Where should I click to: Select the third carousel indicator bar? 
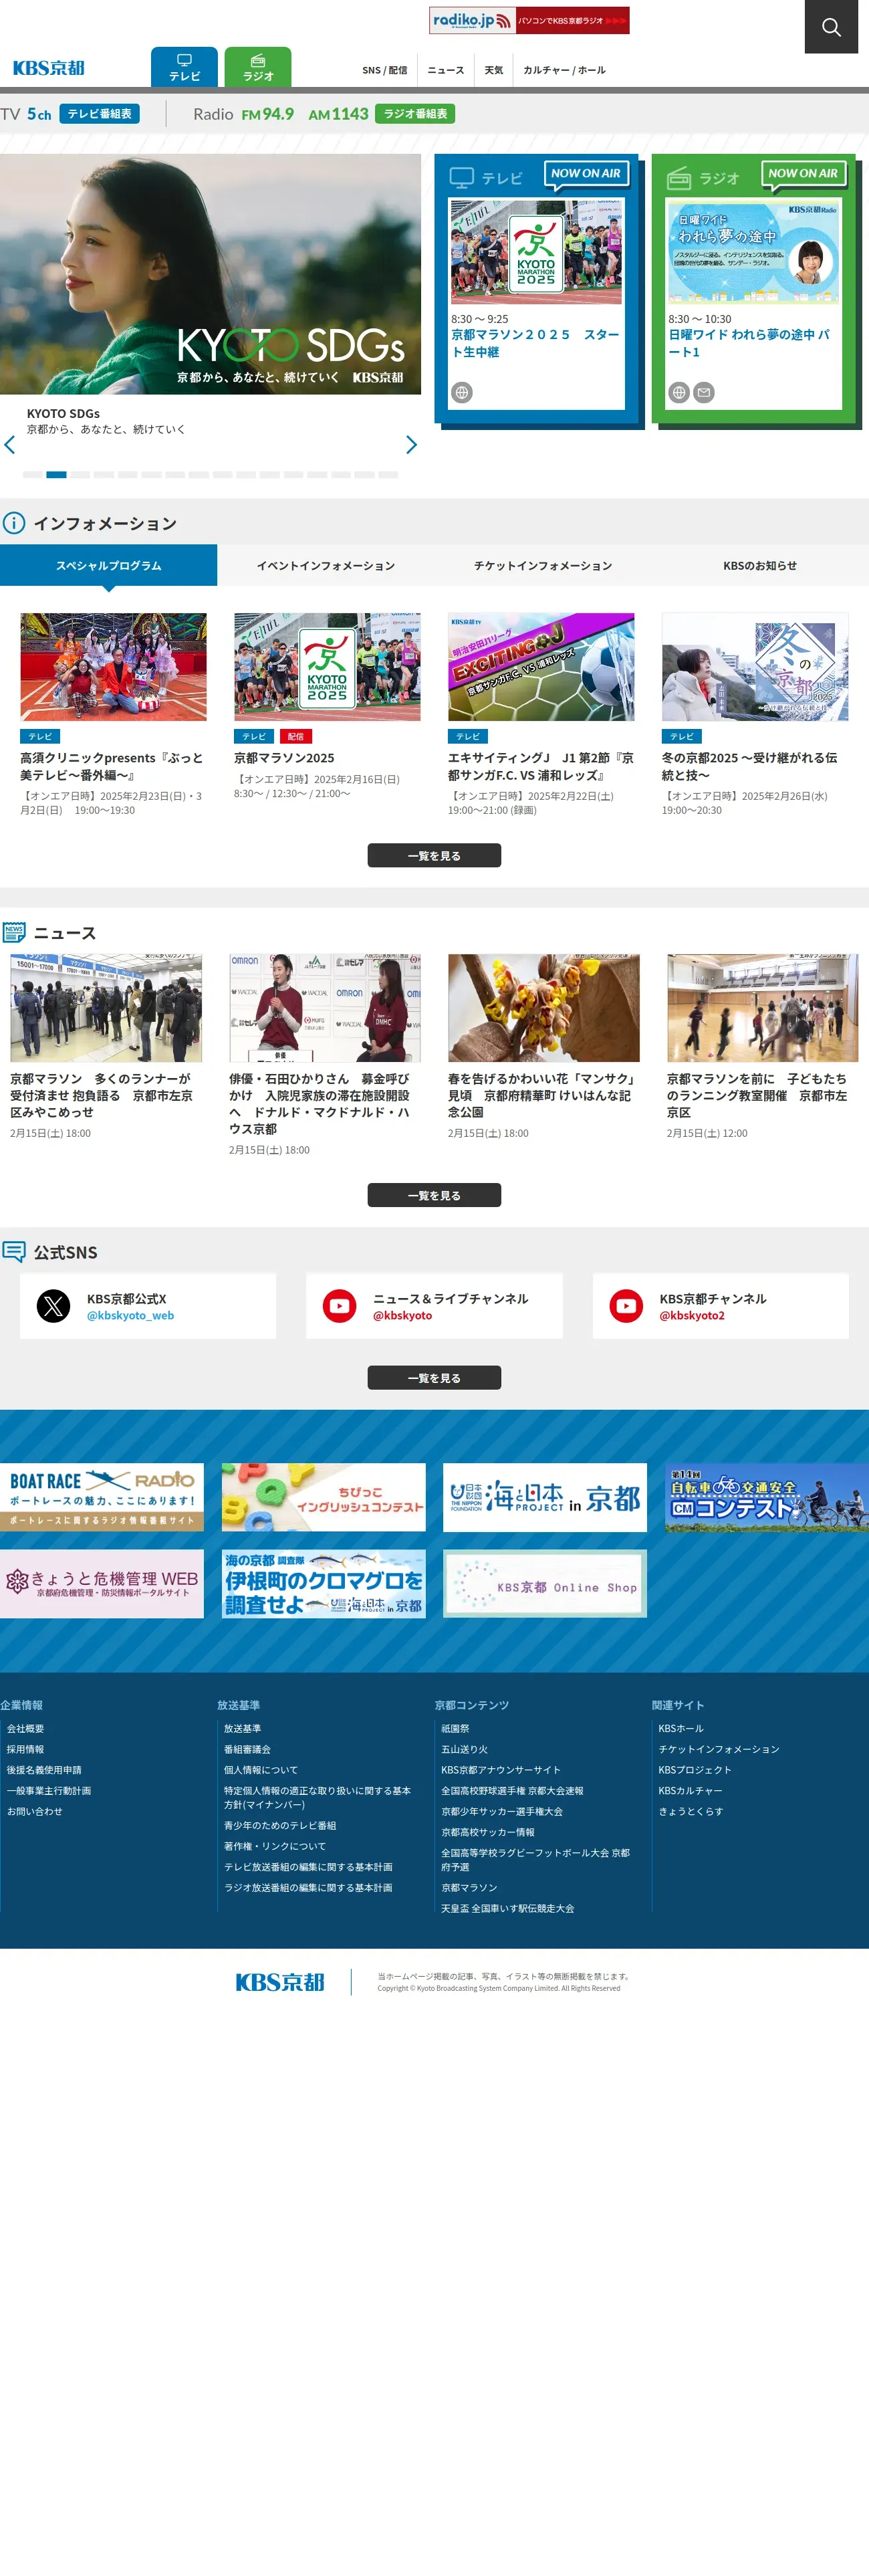[x=80, y=474]
